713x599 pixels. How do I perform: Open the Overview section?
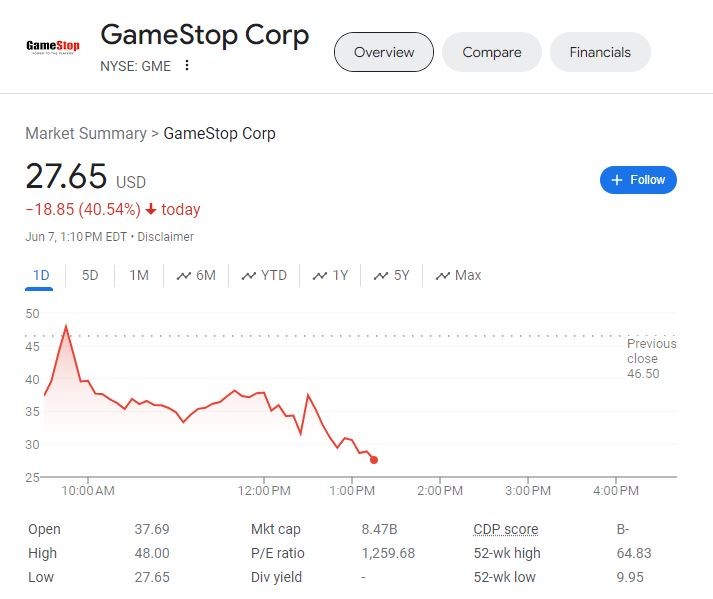point(383,52)
